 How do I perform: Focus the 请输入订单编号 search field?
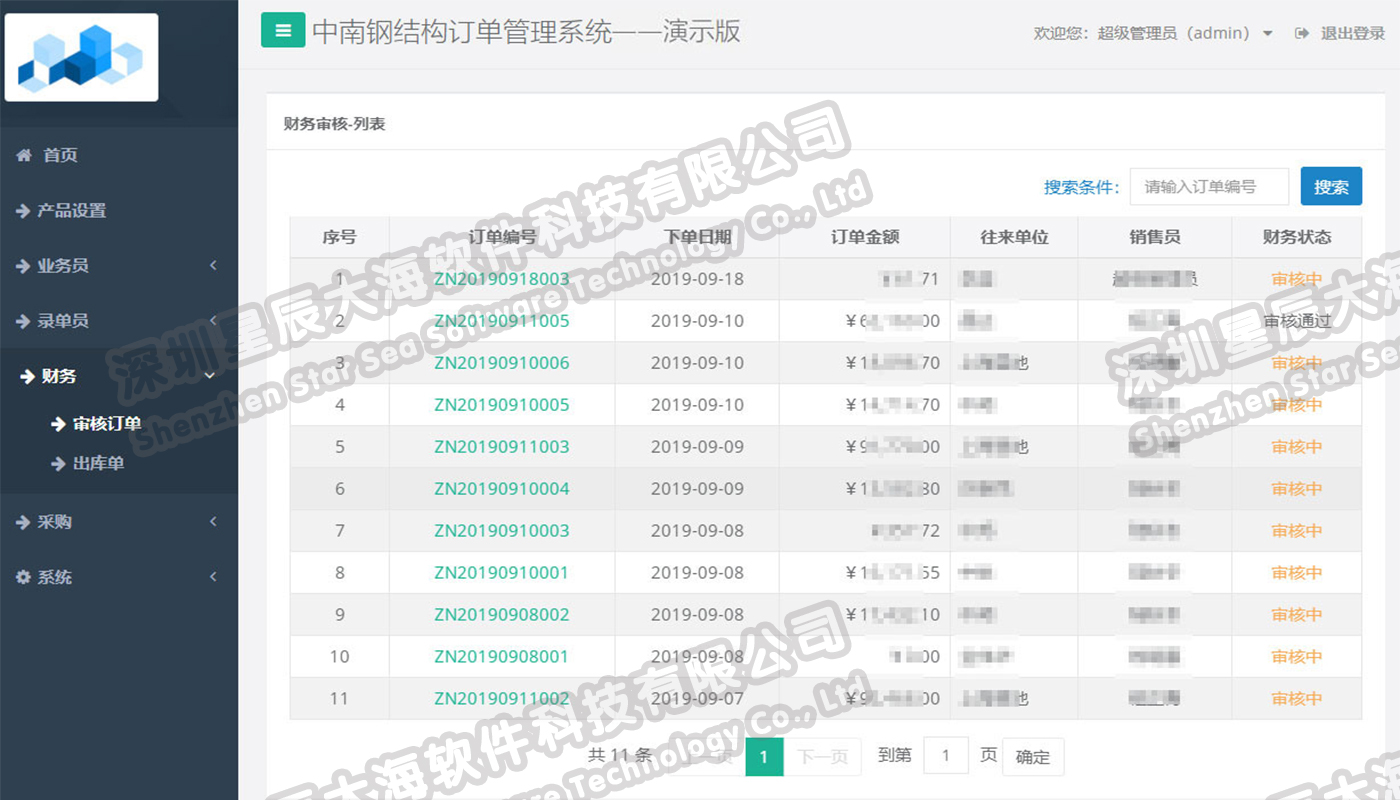pyautogui.click(x=1209, y=186)
